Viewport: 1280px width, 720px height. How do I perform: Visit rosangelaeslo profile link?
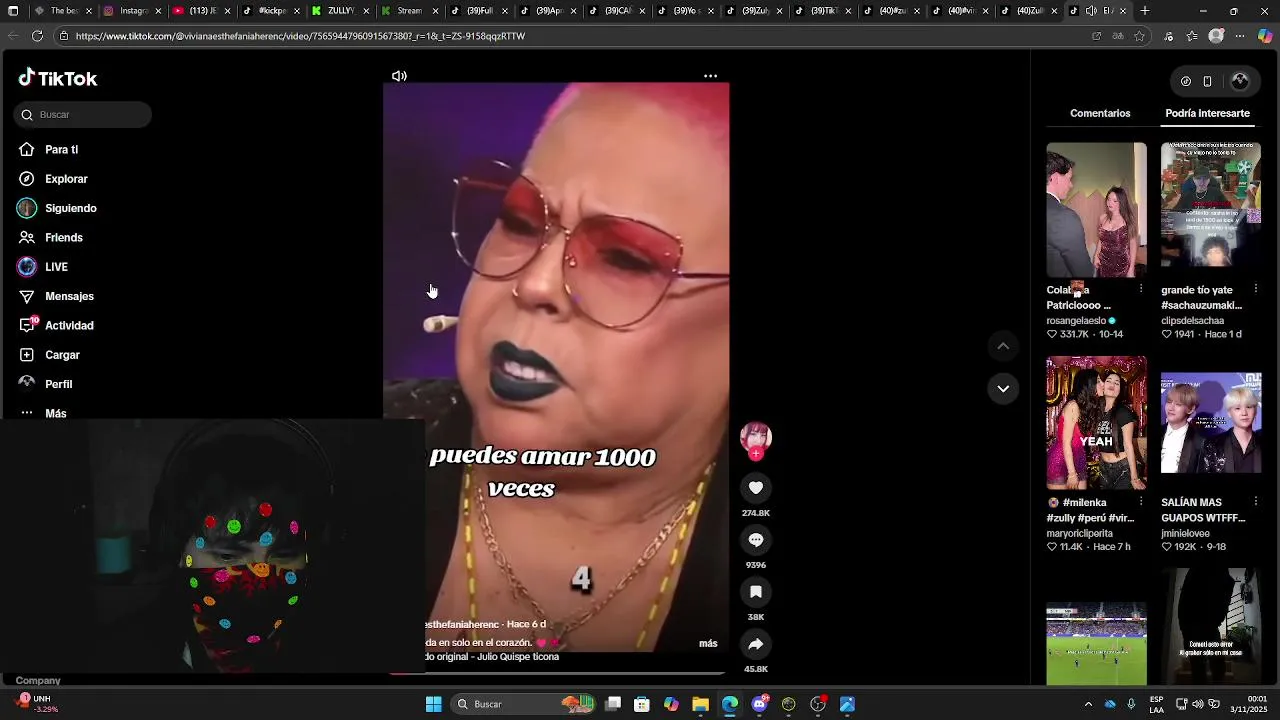1076,321
